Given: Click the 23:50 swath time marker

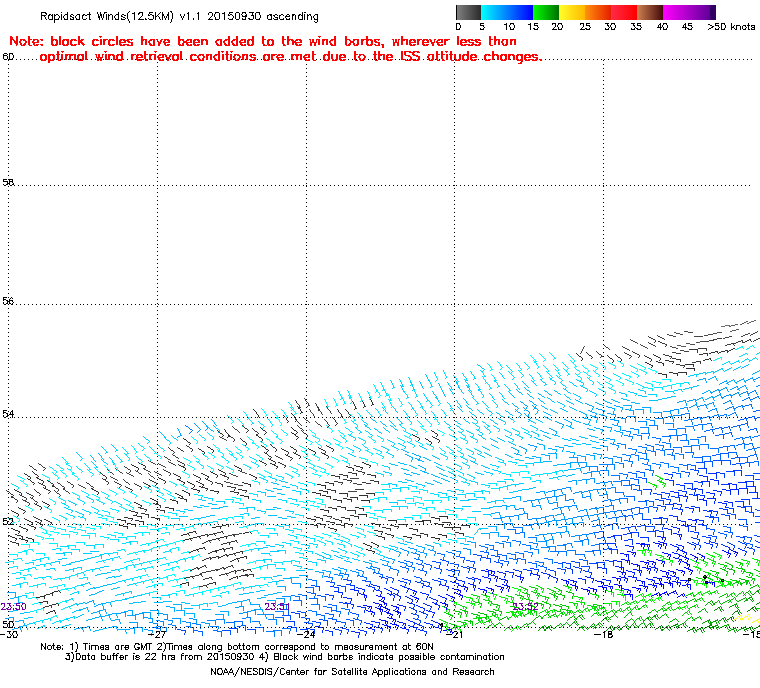Looking at the screenshot, I should tap(14, 607).
